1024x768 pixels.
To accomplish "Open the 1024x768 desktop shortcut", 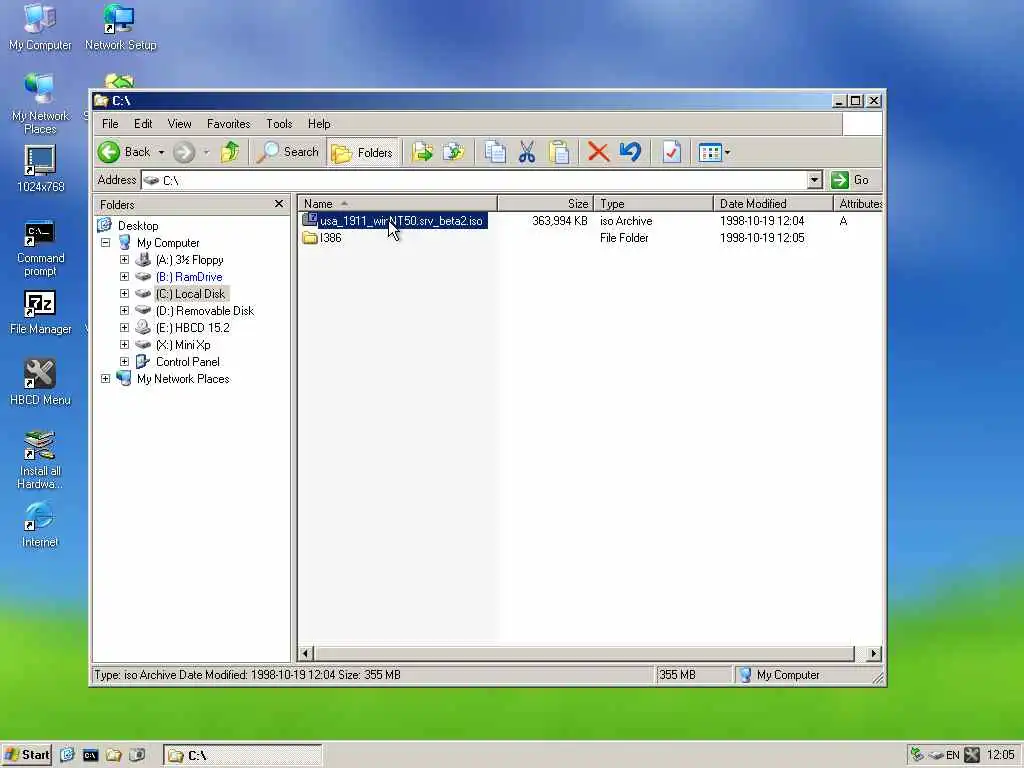I will [x=40, y=168].
